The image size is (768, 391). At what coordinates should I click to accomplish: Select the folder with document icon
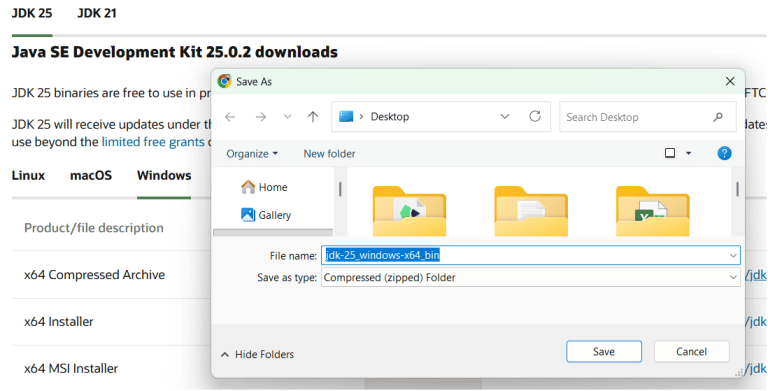[531, 211]
